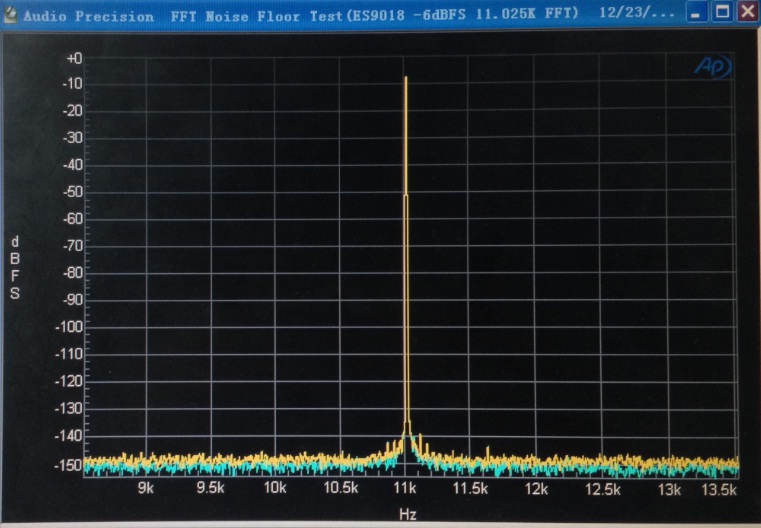Click the '9.5k' x-axis label
761x528 pixels.
210,488
